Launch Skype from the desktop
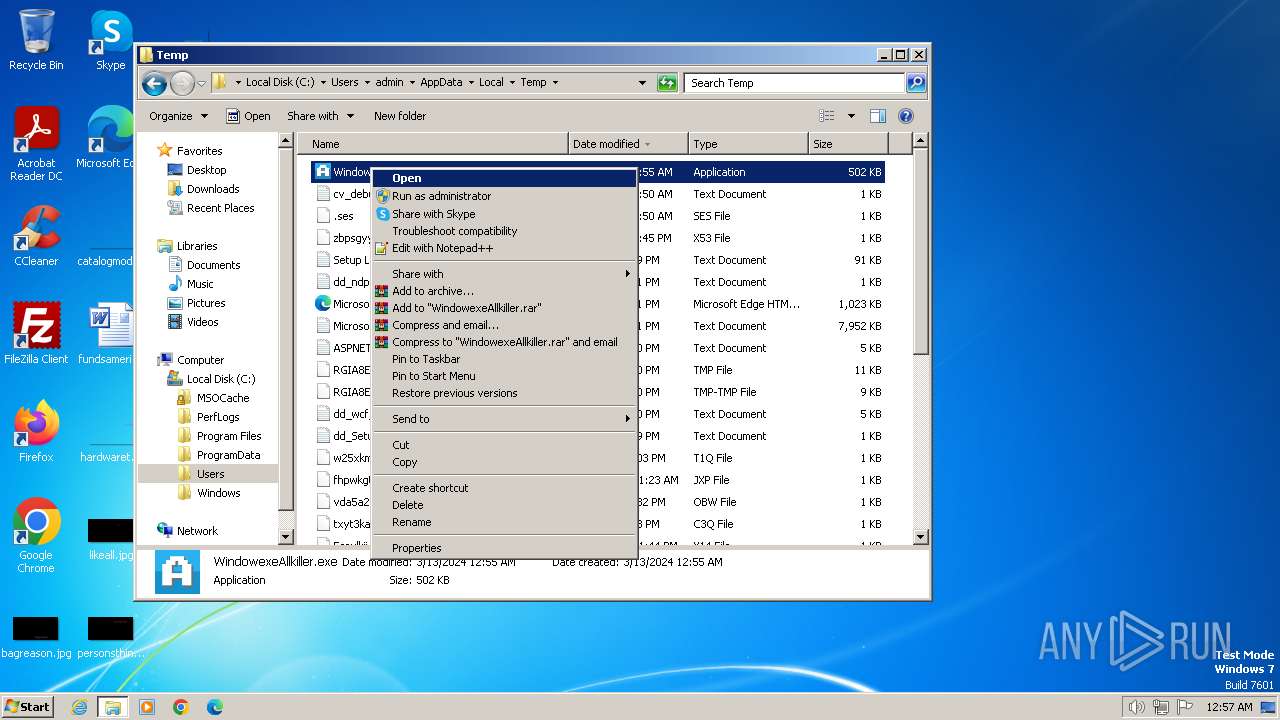 coord(110,40)
